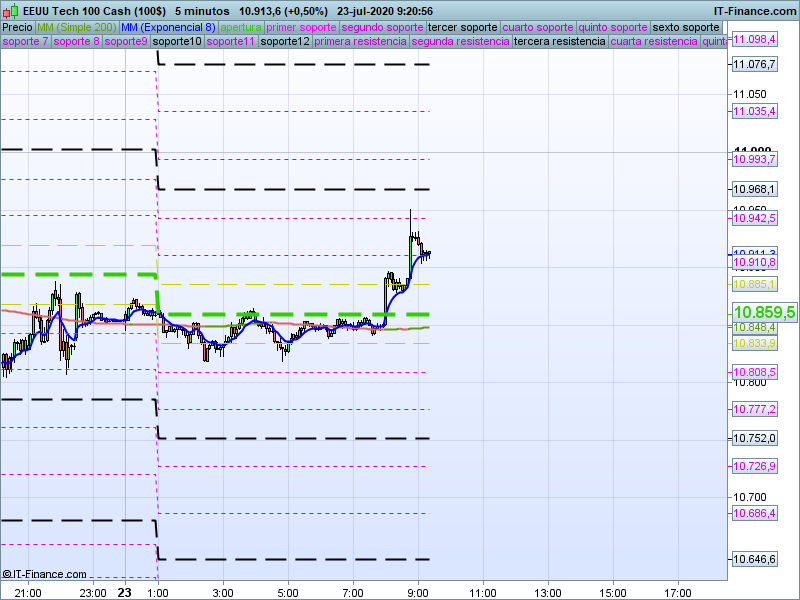Click the 15:00 time axis label
Screen dimensions: 800x600
pyautogui.click(x=613, y=593)
